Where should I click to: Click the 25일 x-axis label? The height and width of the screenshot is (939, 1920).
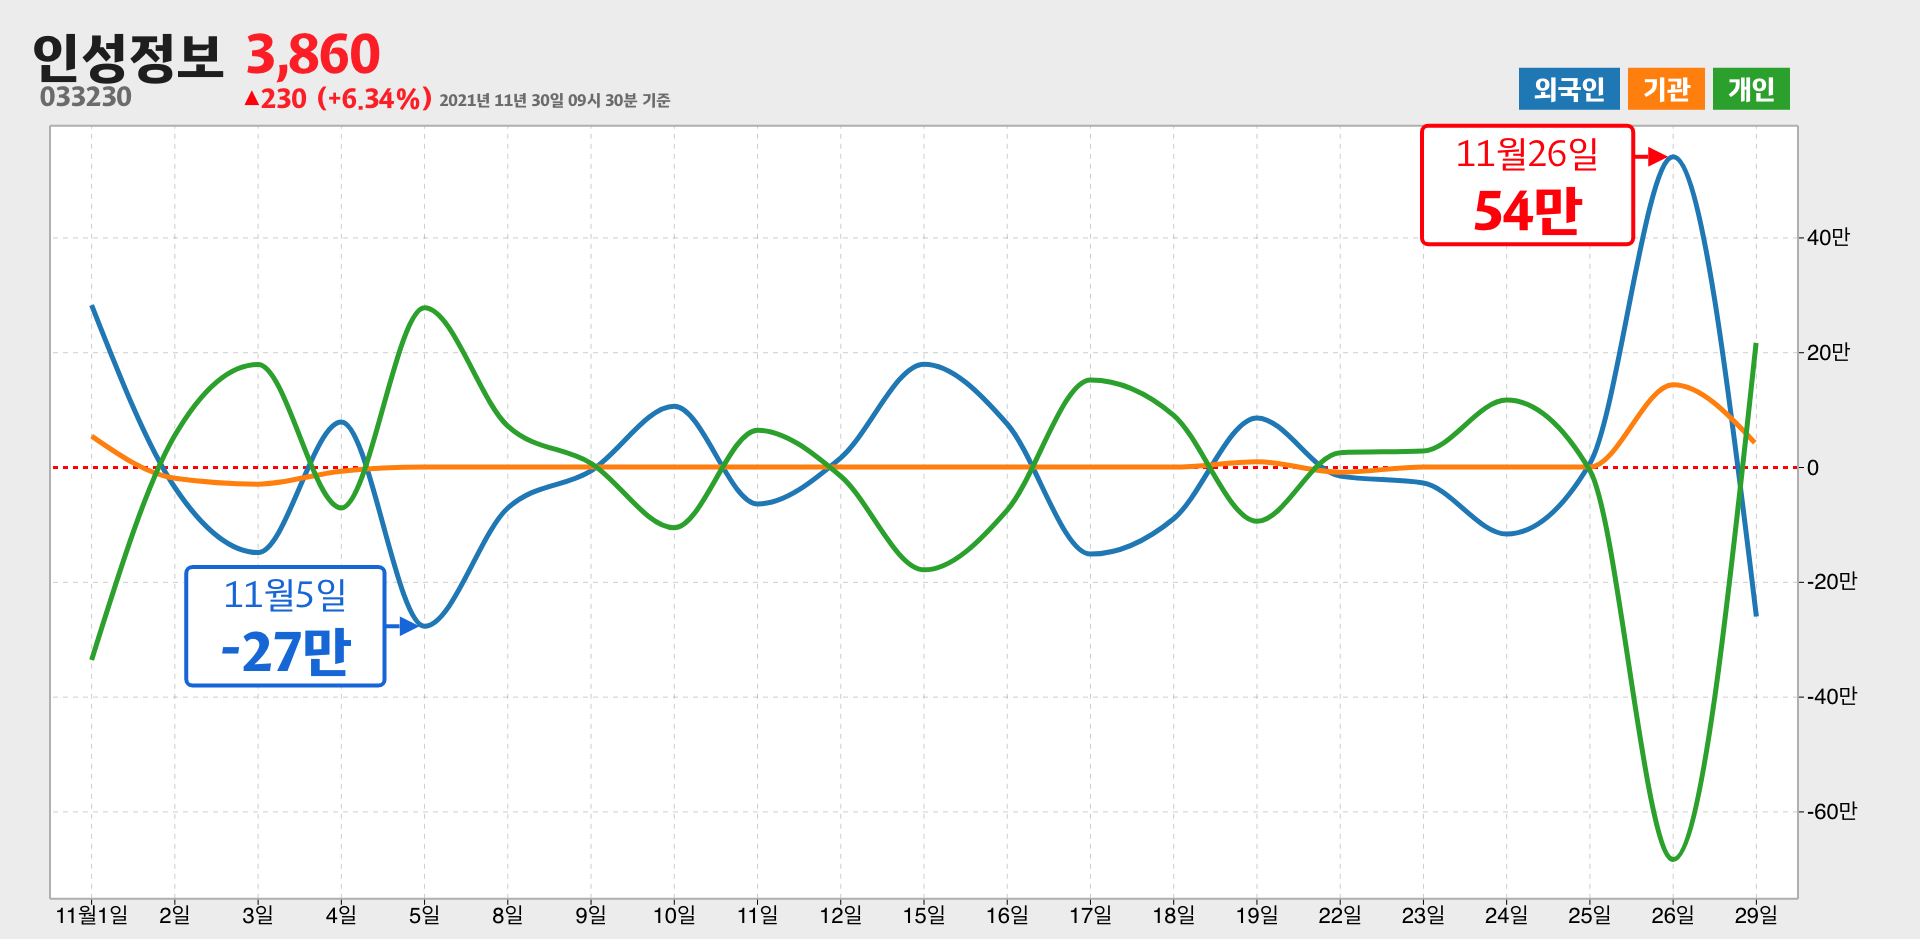[1590, 915]
